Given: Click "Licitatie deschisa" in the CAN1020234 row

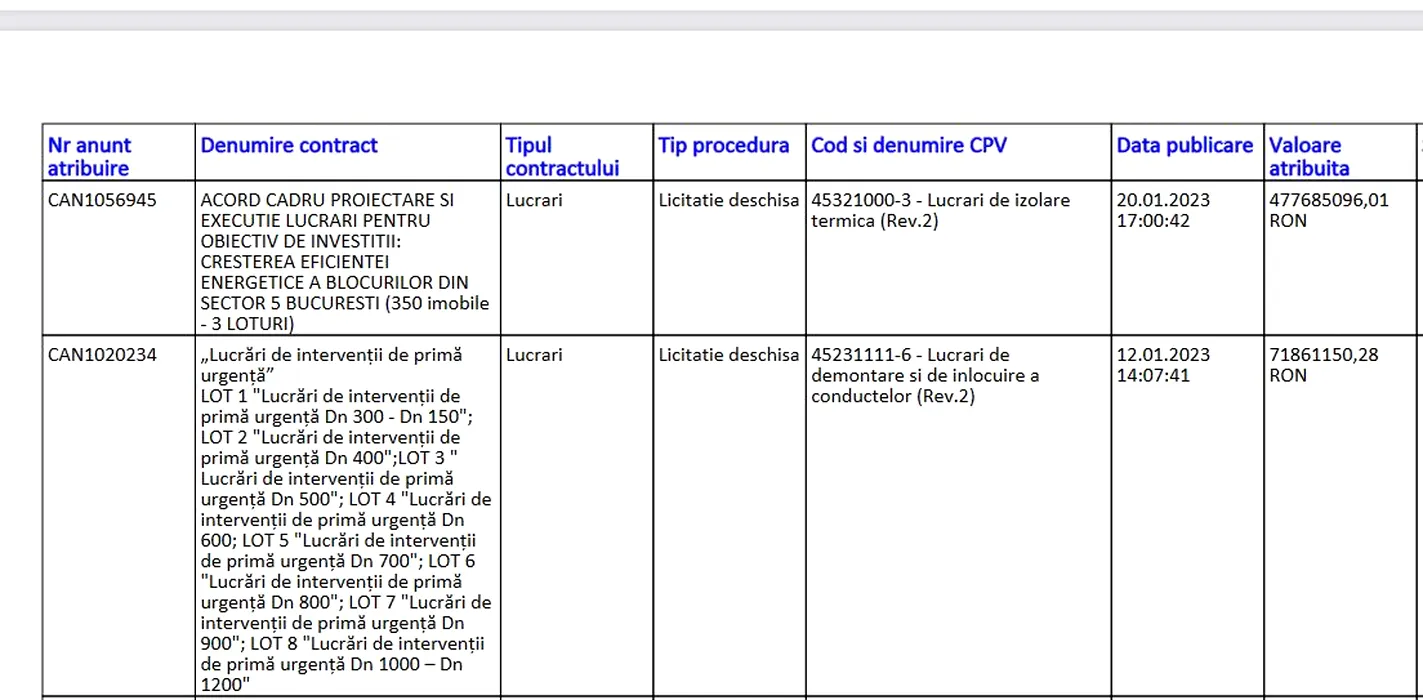Looking at the screenshot, I should (x=728, y=355).
